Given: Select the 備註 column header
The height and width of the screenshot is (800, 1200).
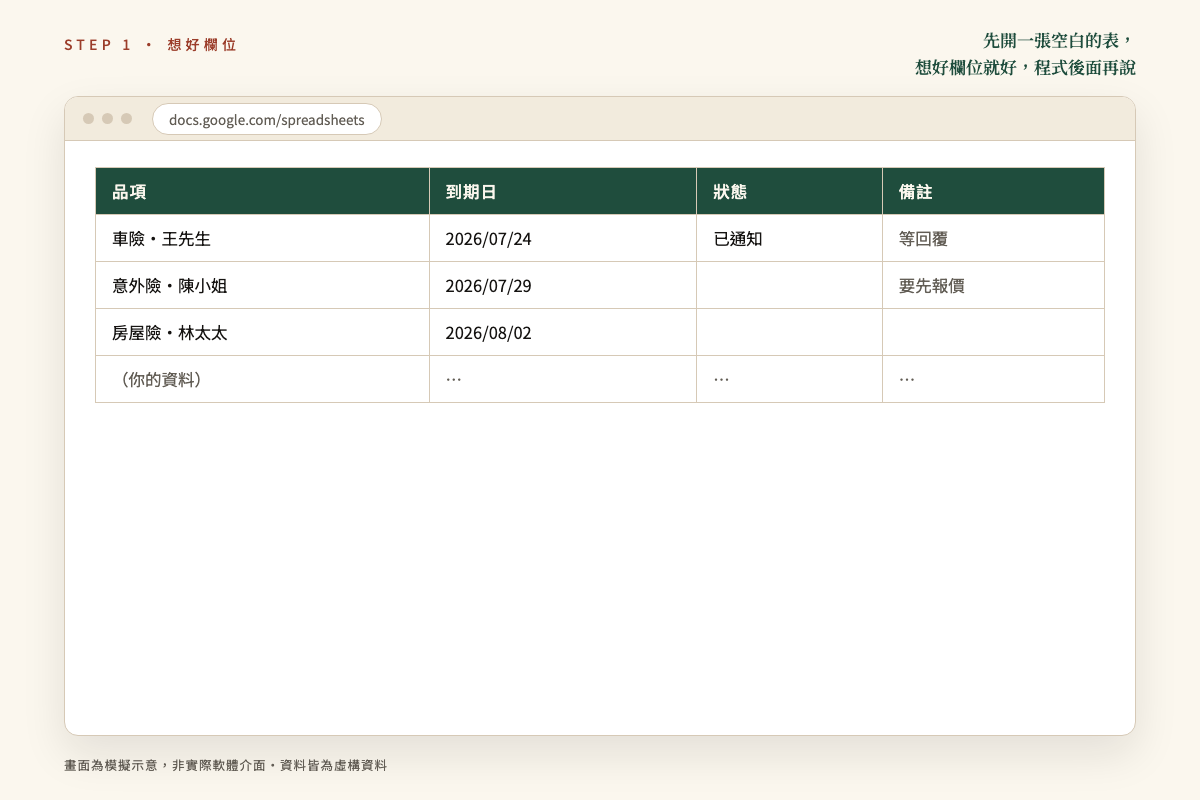Looking at the screenshot, I should pos(993,191).
